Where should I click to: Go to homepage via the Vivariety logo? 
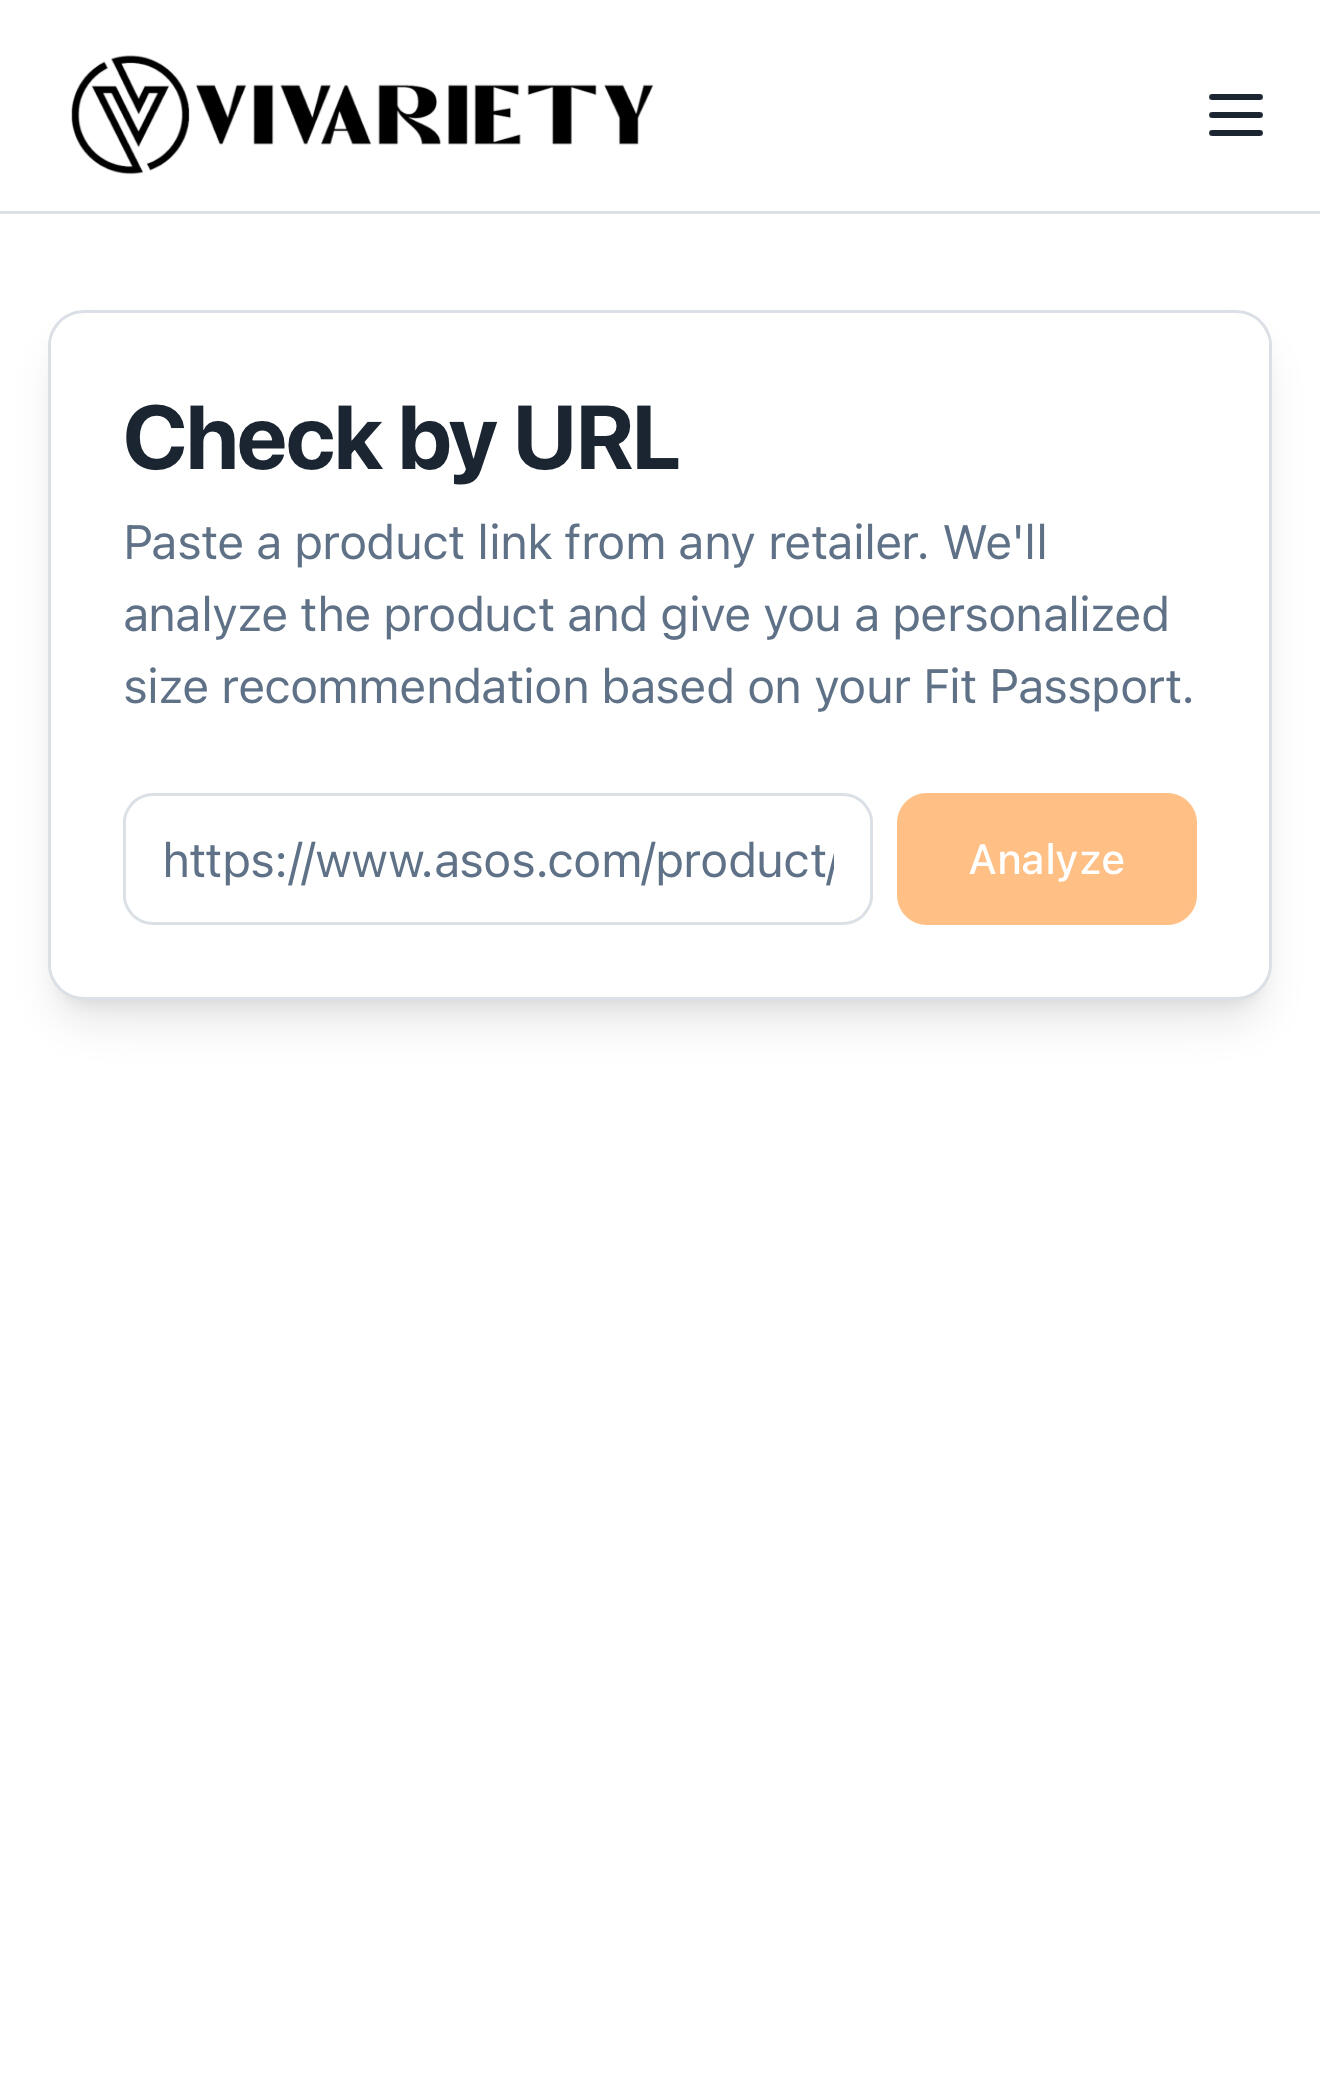point(362,115)
